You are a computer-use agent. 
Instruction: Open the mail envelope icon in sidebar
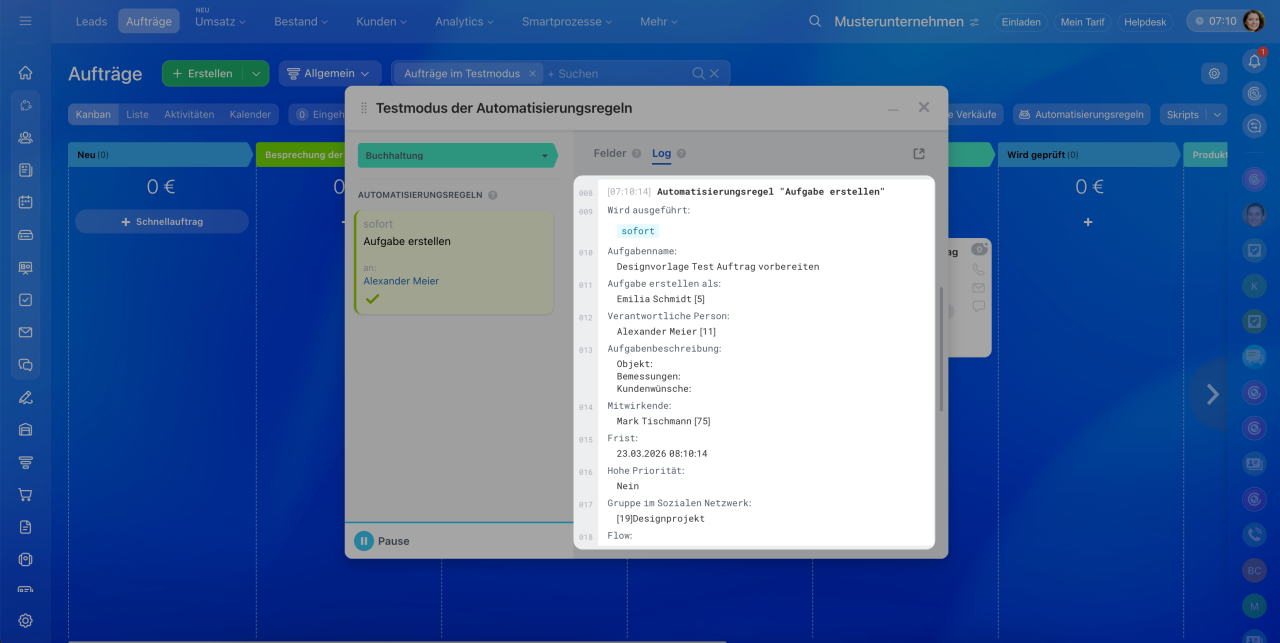(25, 332)
